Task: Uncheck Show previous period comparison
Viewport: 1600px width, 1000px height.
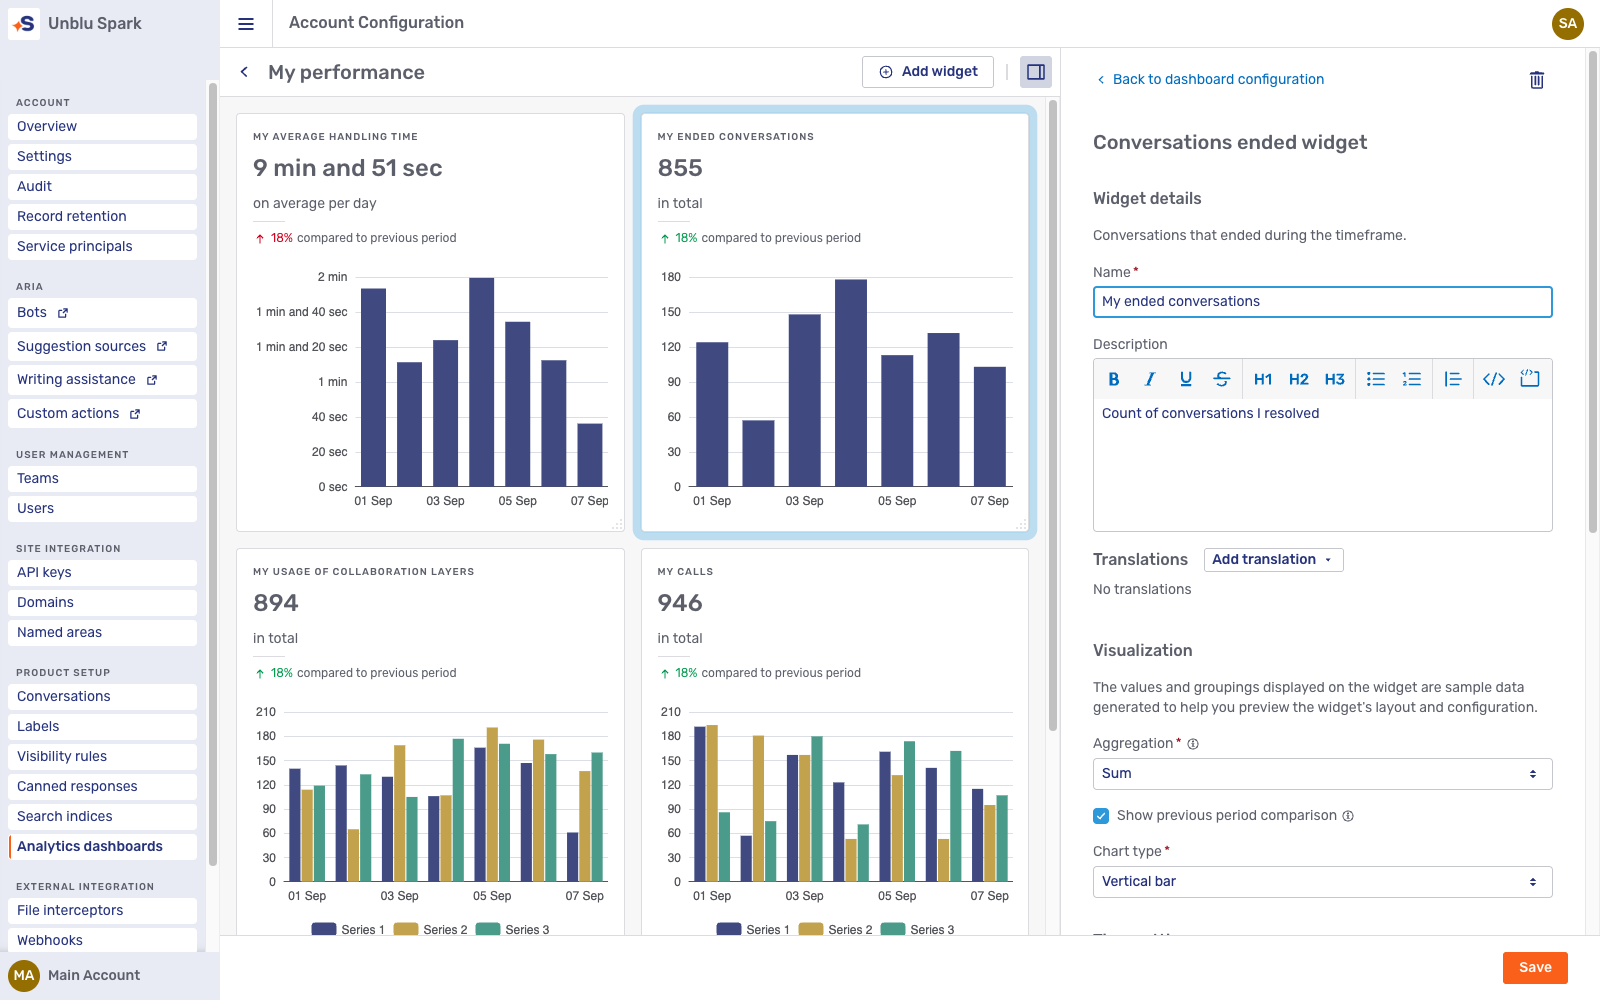Action: click(x=1101, y=816)
